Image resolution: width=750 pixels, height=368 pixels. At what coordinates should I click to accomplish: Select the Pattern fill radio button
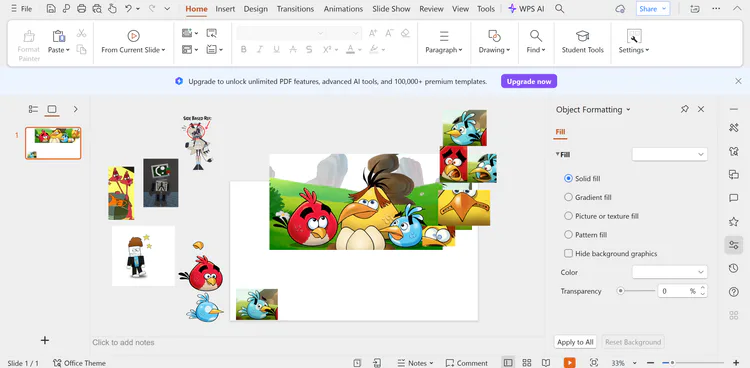point(568,234)
